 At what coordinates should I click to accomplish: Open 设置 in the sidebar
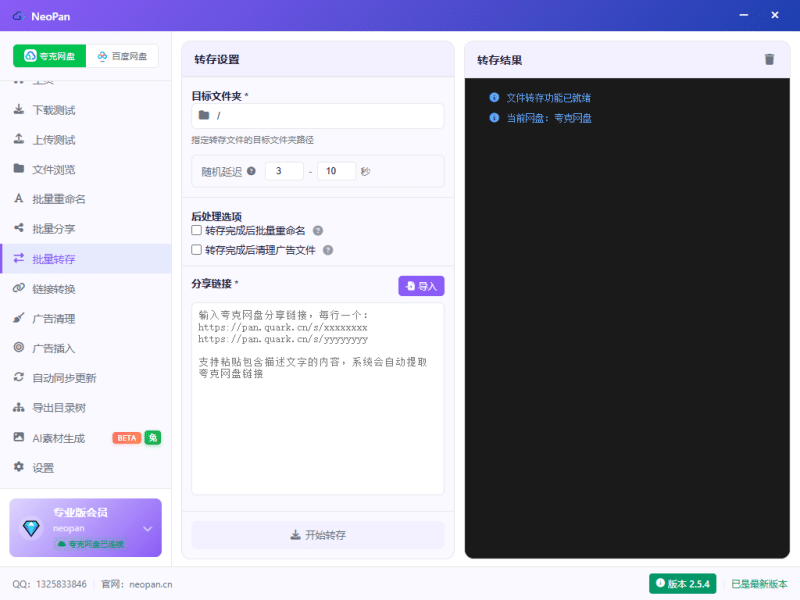click(43, 467)
